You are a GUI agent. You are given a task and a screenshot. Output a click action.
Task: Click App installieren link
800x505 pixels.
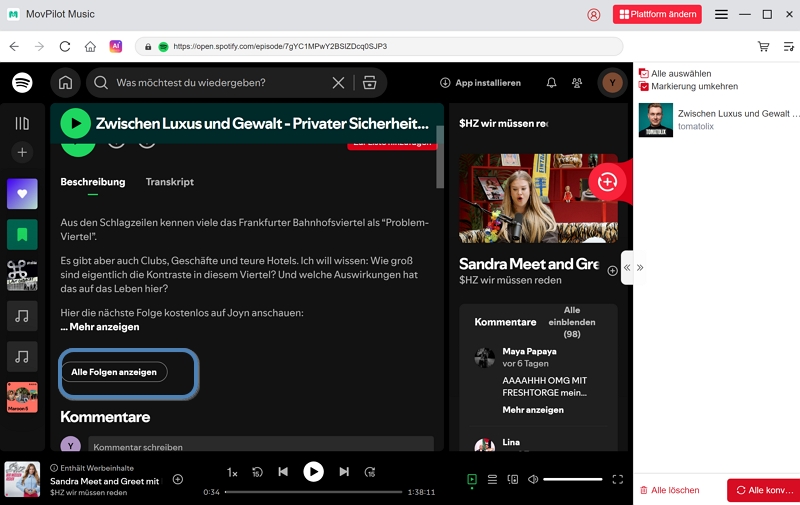[x=480, y=83]
